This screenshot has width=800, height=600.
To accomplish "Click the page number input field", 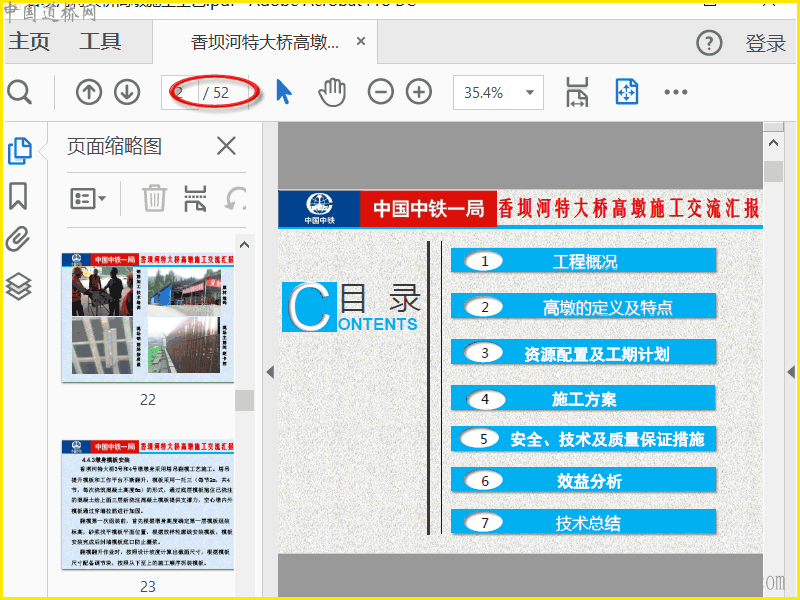I will coord(180,92).
